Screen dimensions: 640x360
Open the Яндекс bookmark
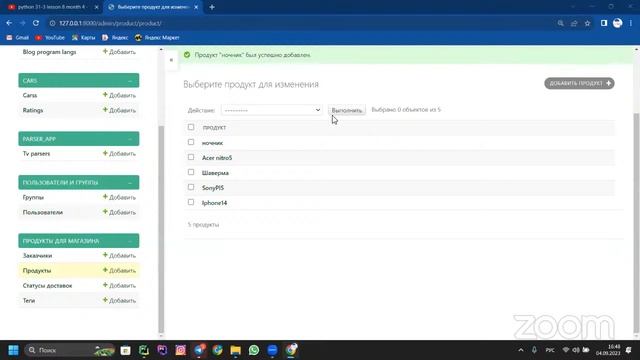(115, 38)
